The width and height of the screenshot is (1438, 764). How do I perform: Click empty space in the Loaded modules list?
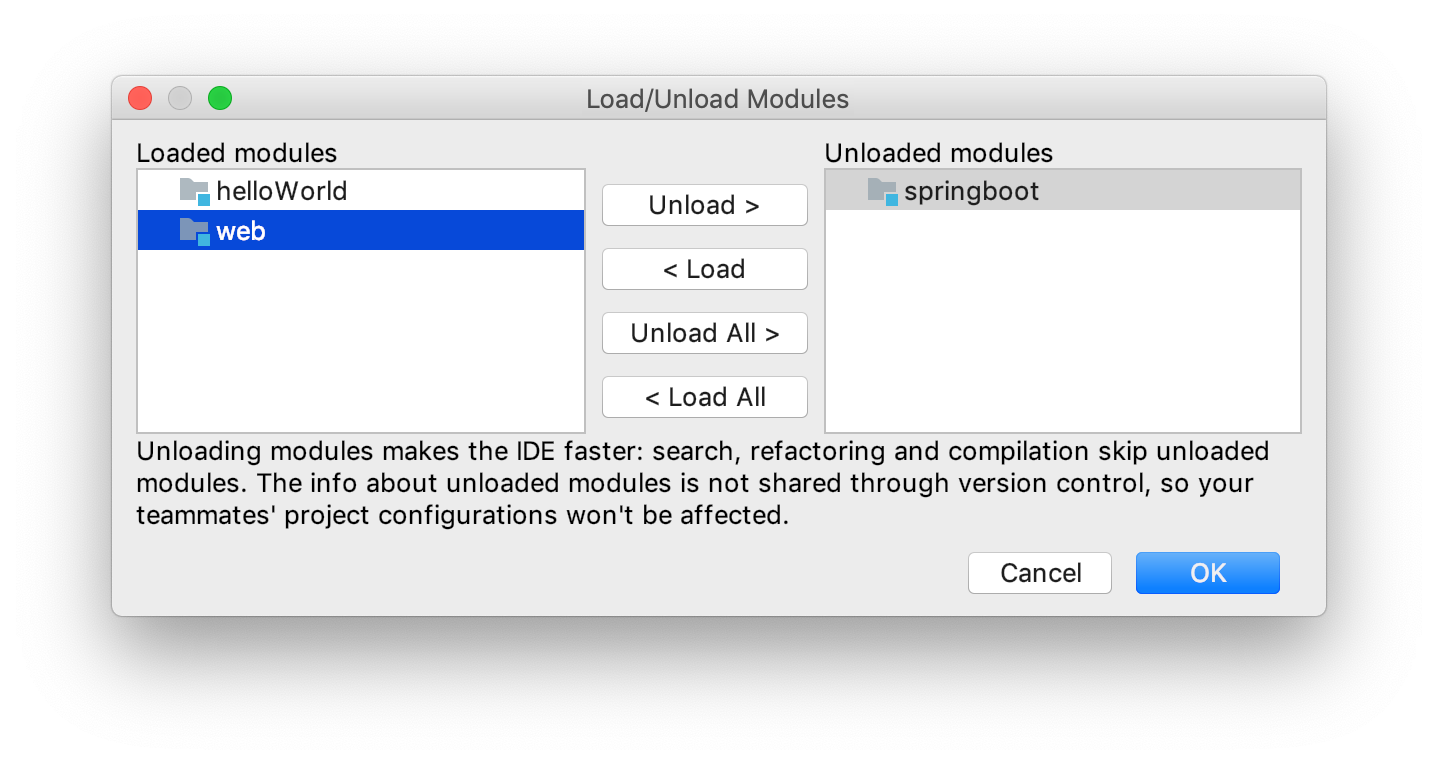361,340
